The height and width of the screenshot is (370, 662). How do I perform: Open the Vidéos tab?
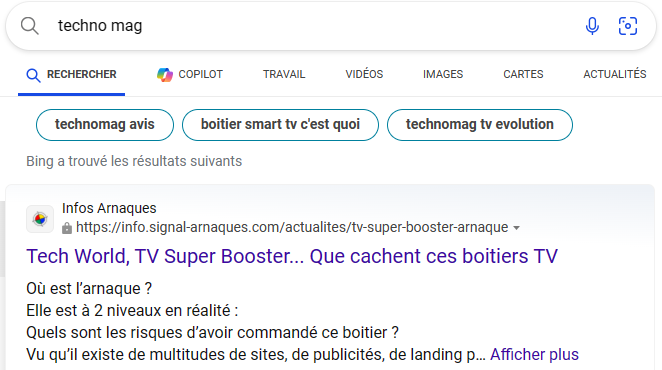(364, 74)
